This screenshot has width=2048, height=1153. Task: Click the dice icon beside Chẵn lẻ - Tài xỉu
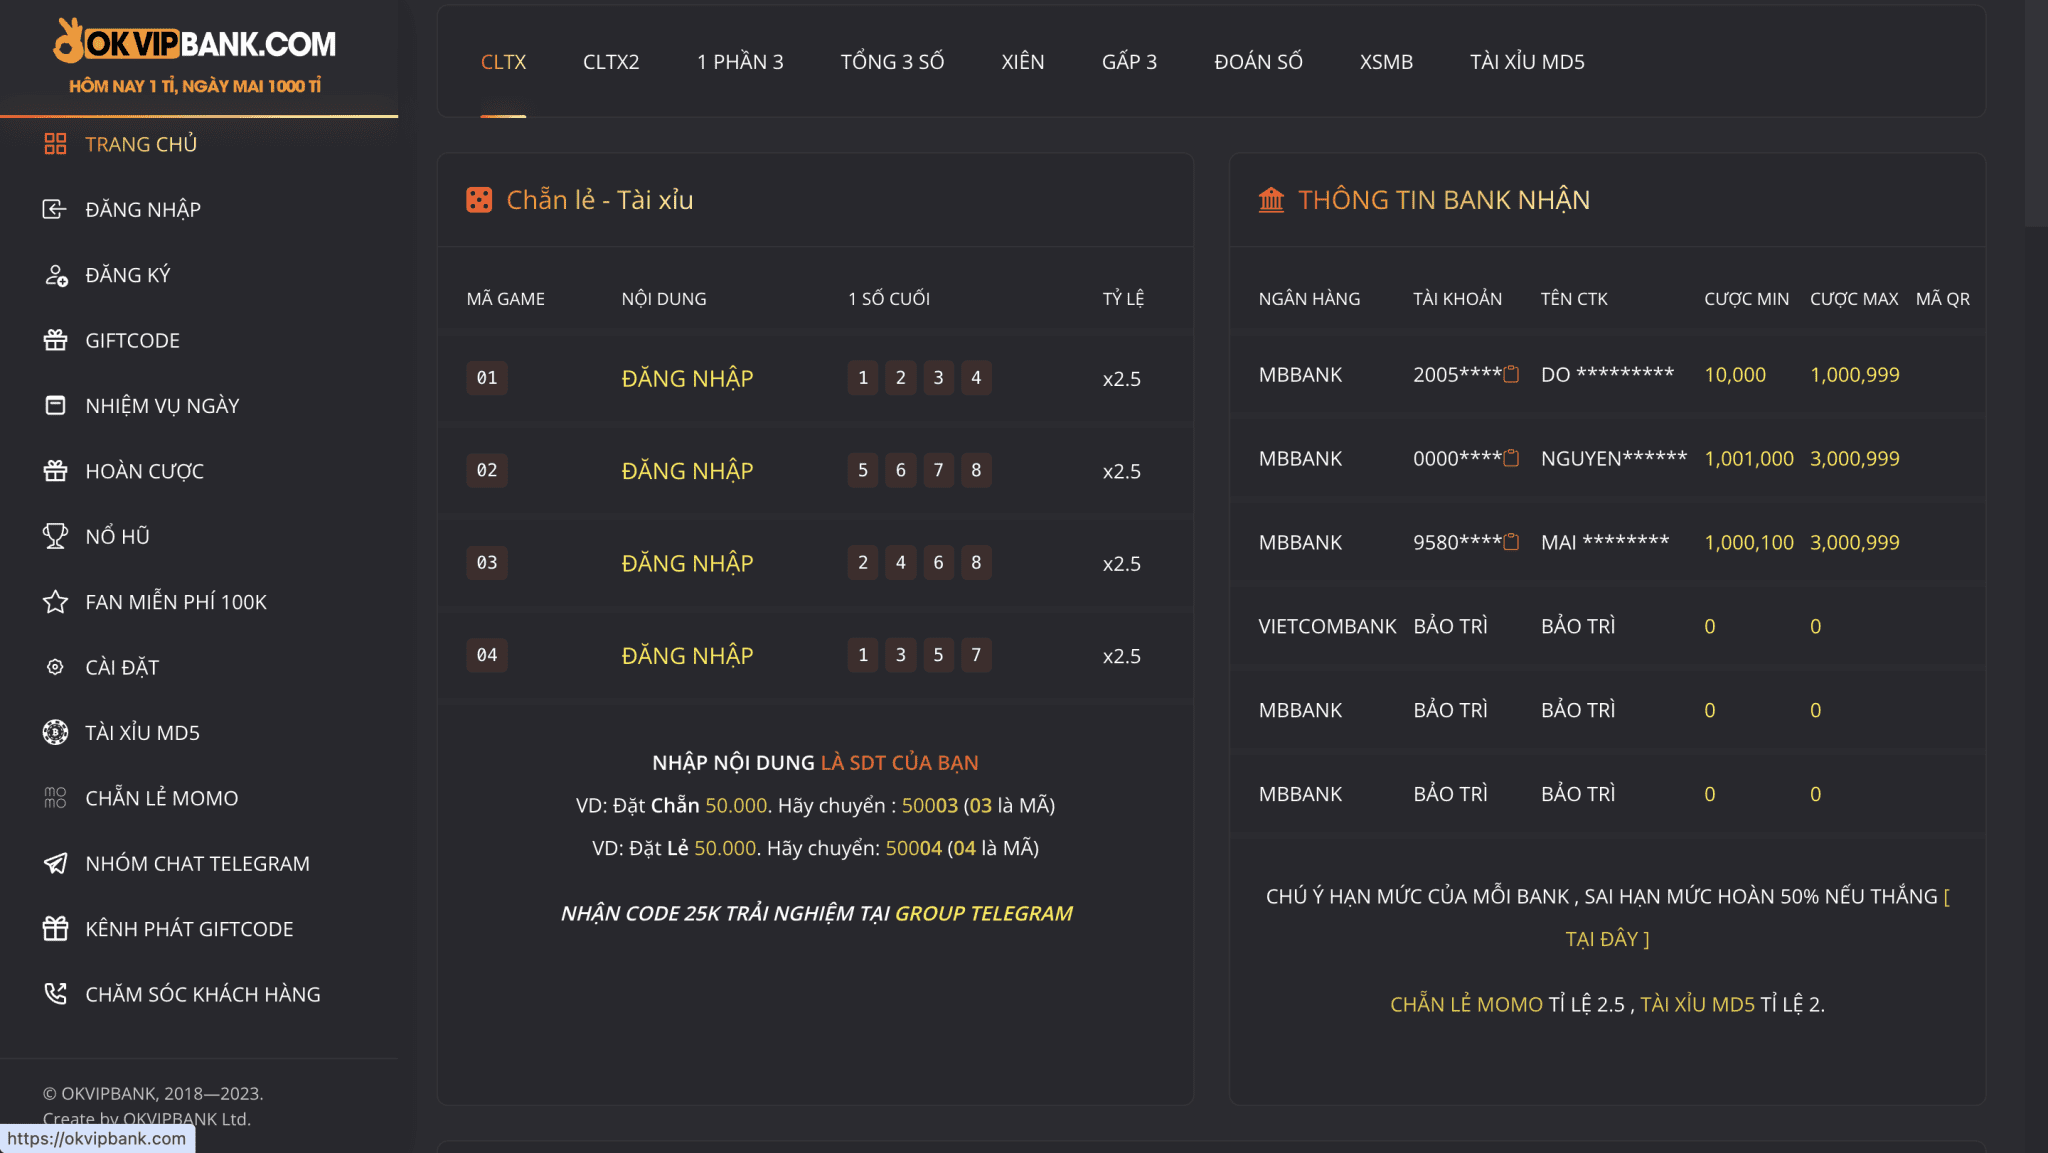pyautogui.click(x=479, y=200)
